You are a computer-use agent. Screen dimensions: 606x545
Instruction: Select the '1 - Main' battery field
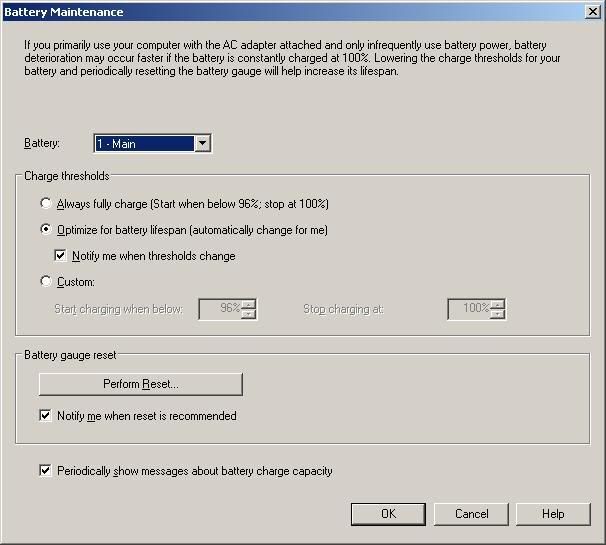(144, 144)
